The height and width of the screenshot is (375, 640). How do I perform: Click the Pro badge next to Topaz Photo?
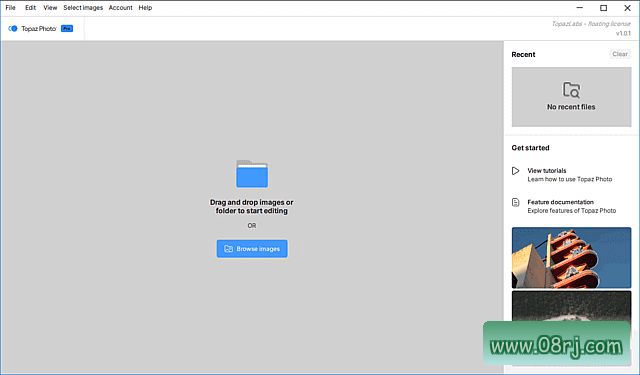pos(67,29)
